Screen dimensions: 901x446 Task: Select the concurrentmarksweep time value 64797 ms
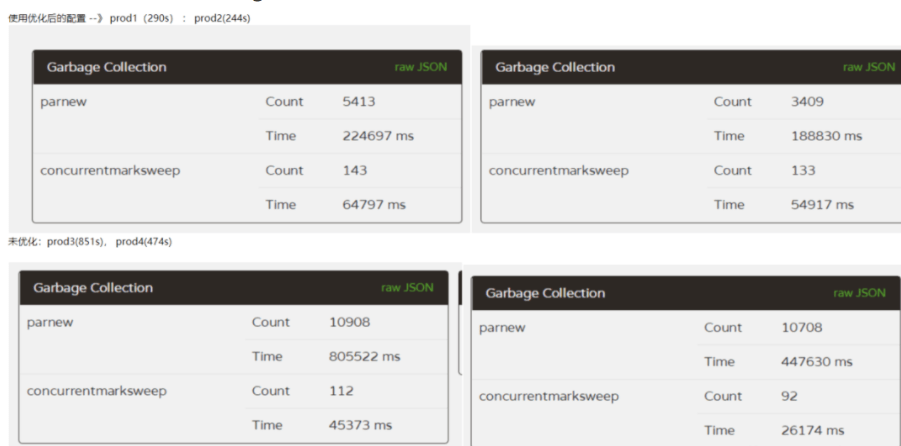[371, 204]
